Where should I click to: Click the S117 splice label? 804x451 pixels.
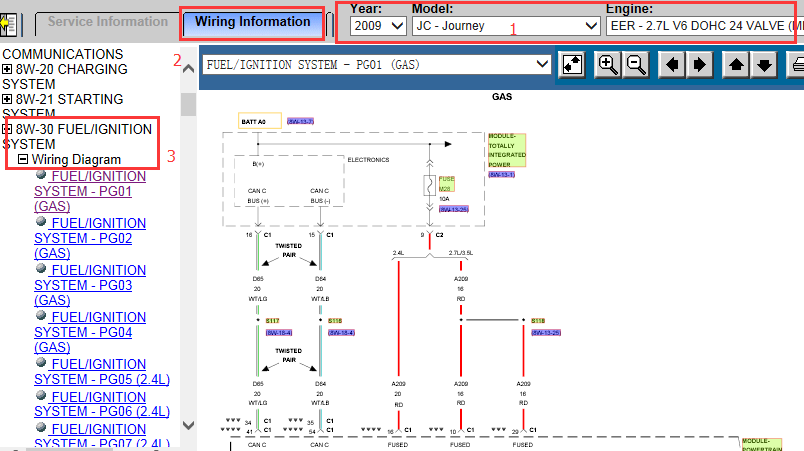272,321
